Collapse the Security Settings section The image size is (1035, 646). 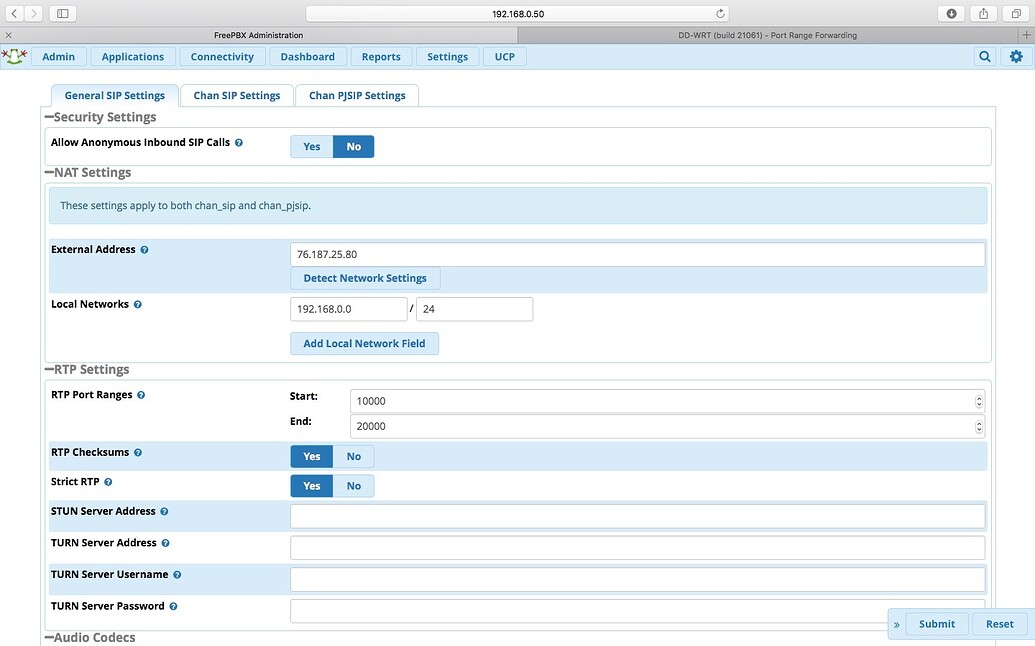49,116
